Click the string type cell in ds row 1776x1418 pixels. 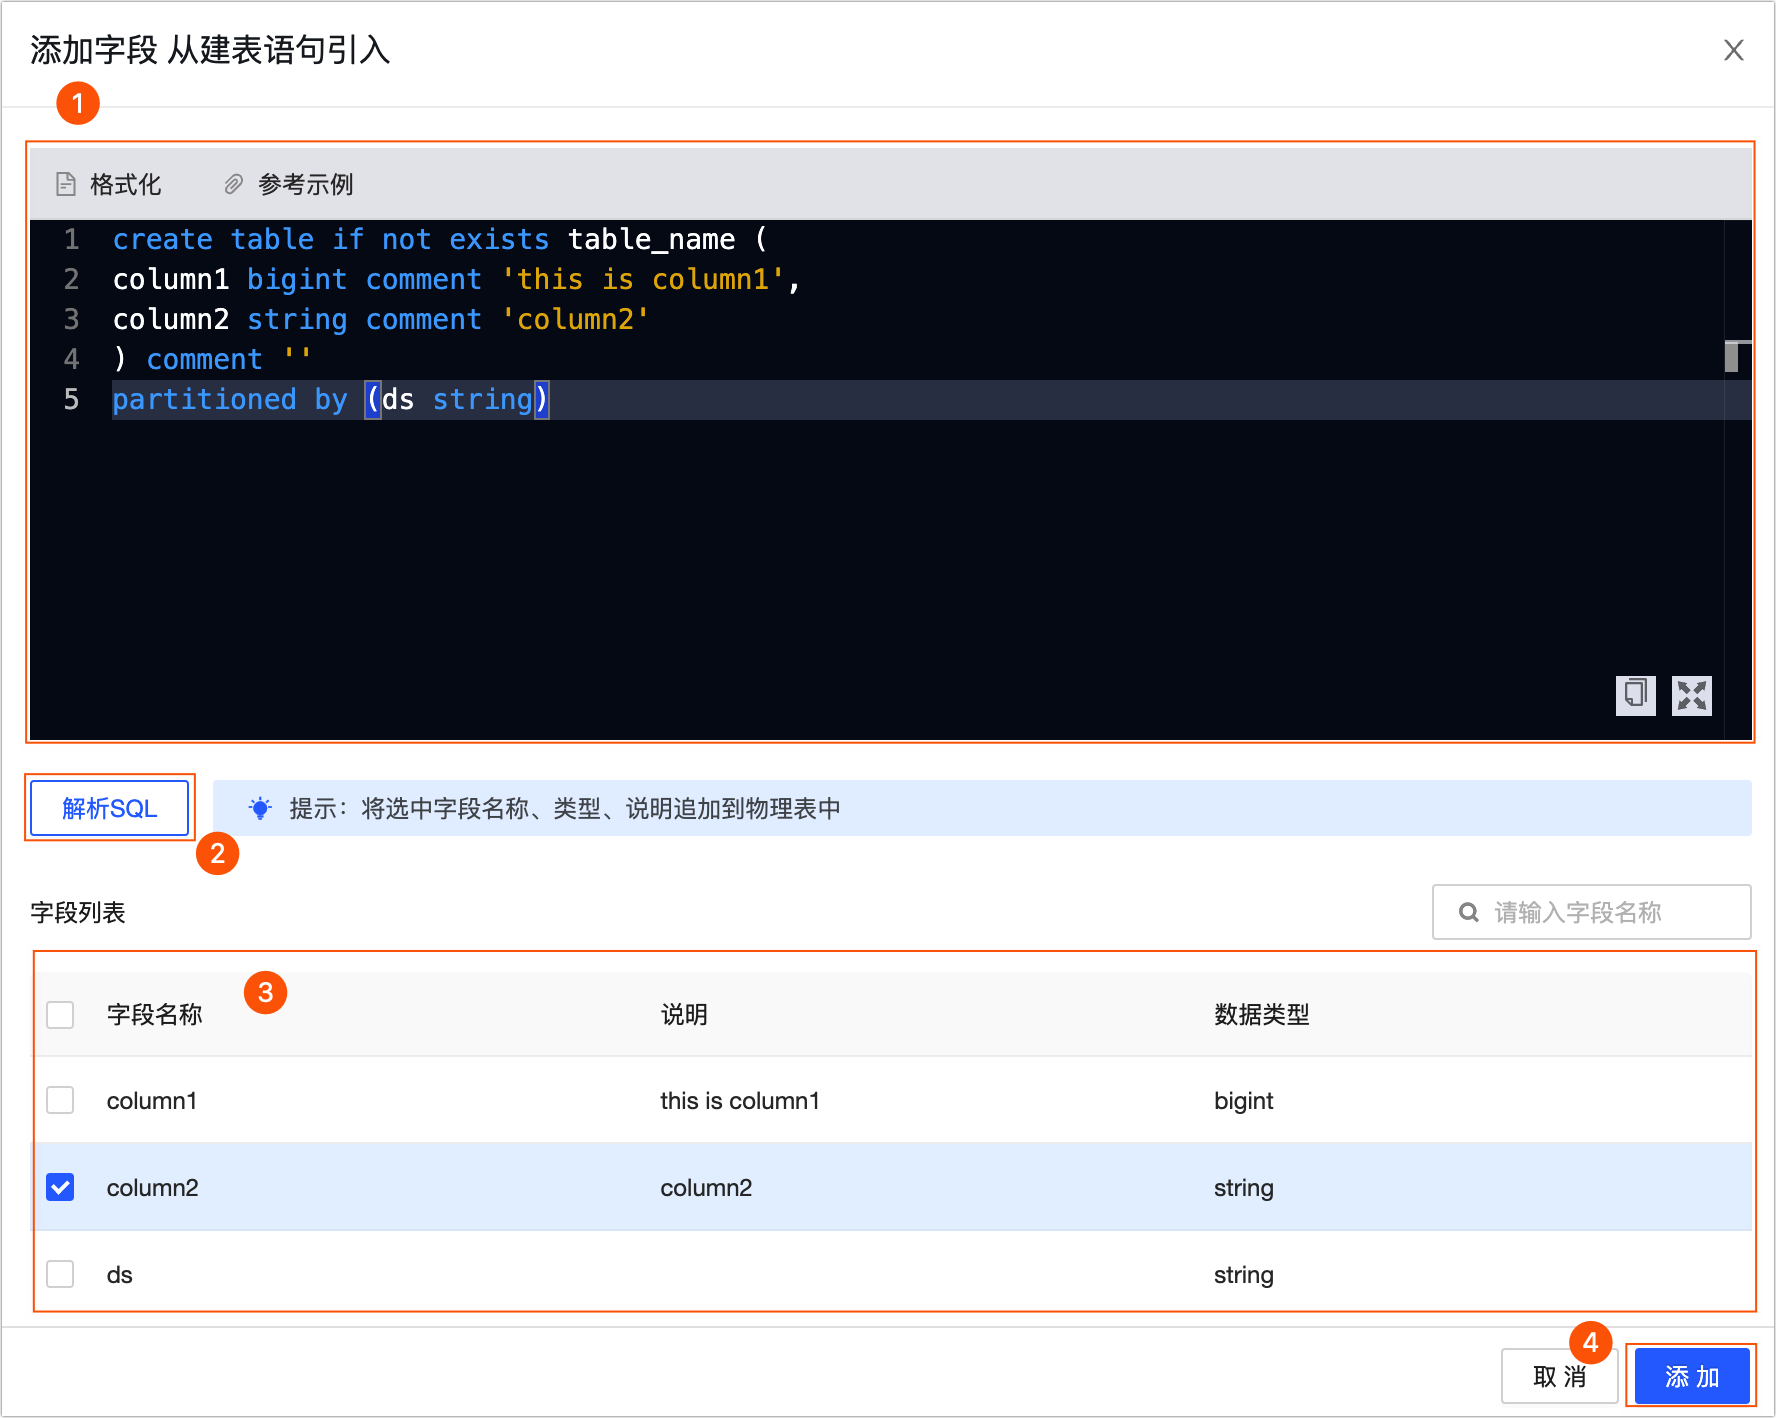click(1243, 1274)
